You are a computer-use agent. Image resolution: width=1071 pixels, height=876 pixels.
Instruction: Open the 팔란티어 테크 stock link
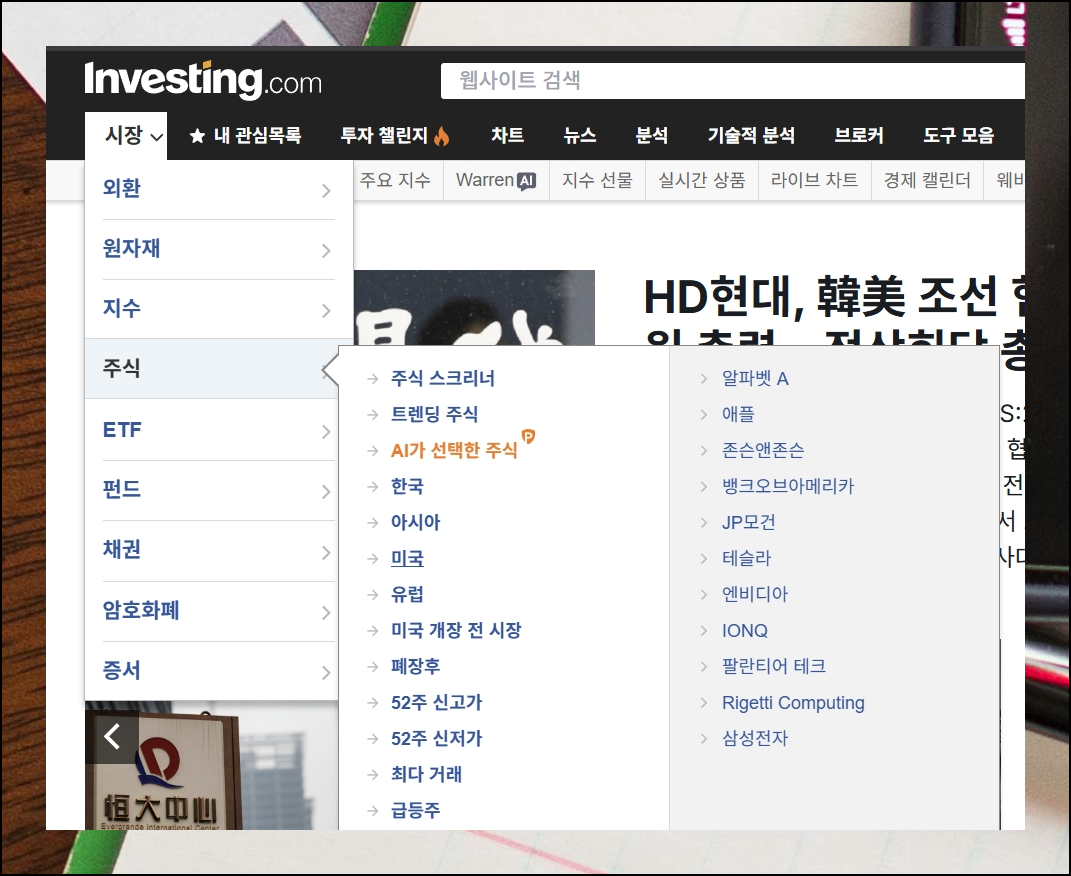point(774,666)
